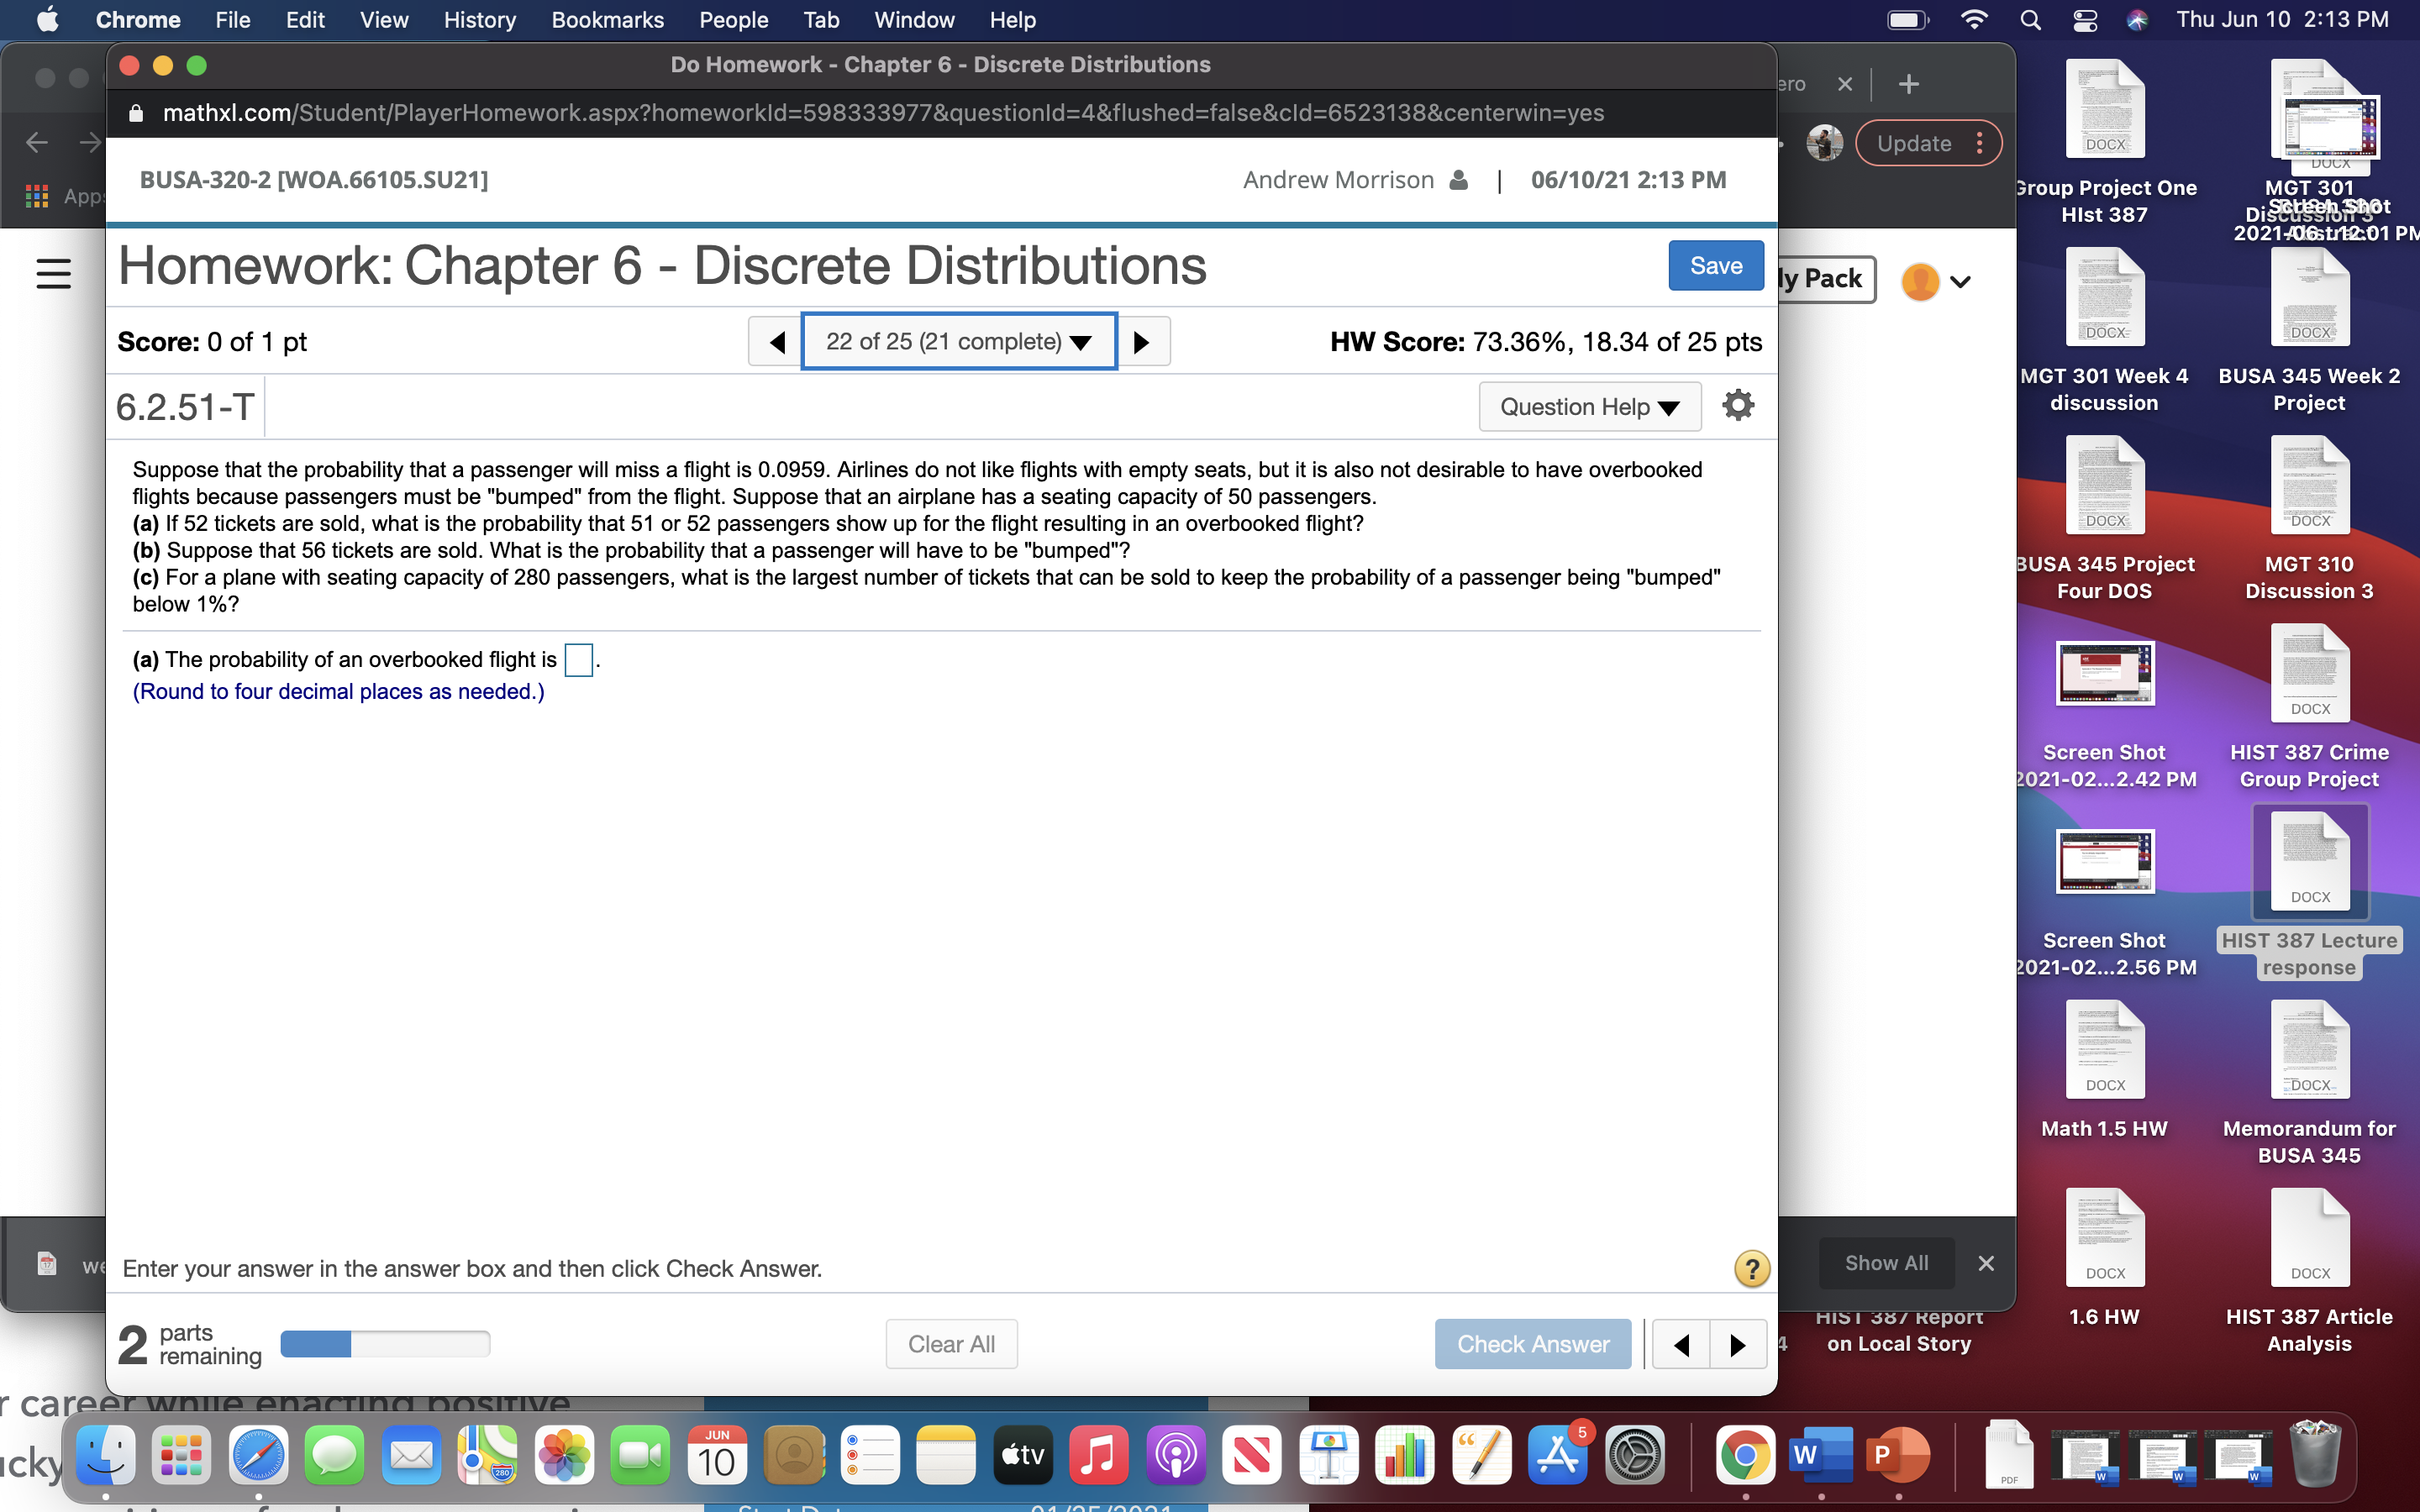The image size is (2420, 1512).
Task: Click the yellow help question mark icon
Action: 1751,1268
